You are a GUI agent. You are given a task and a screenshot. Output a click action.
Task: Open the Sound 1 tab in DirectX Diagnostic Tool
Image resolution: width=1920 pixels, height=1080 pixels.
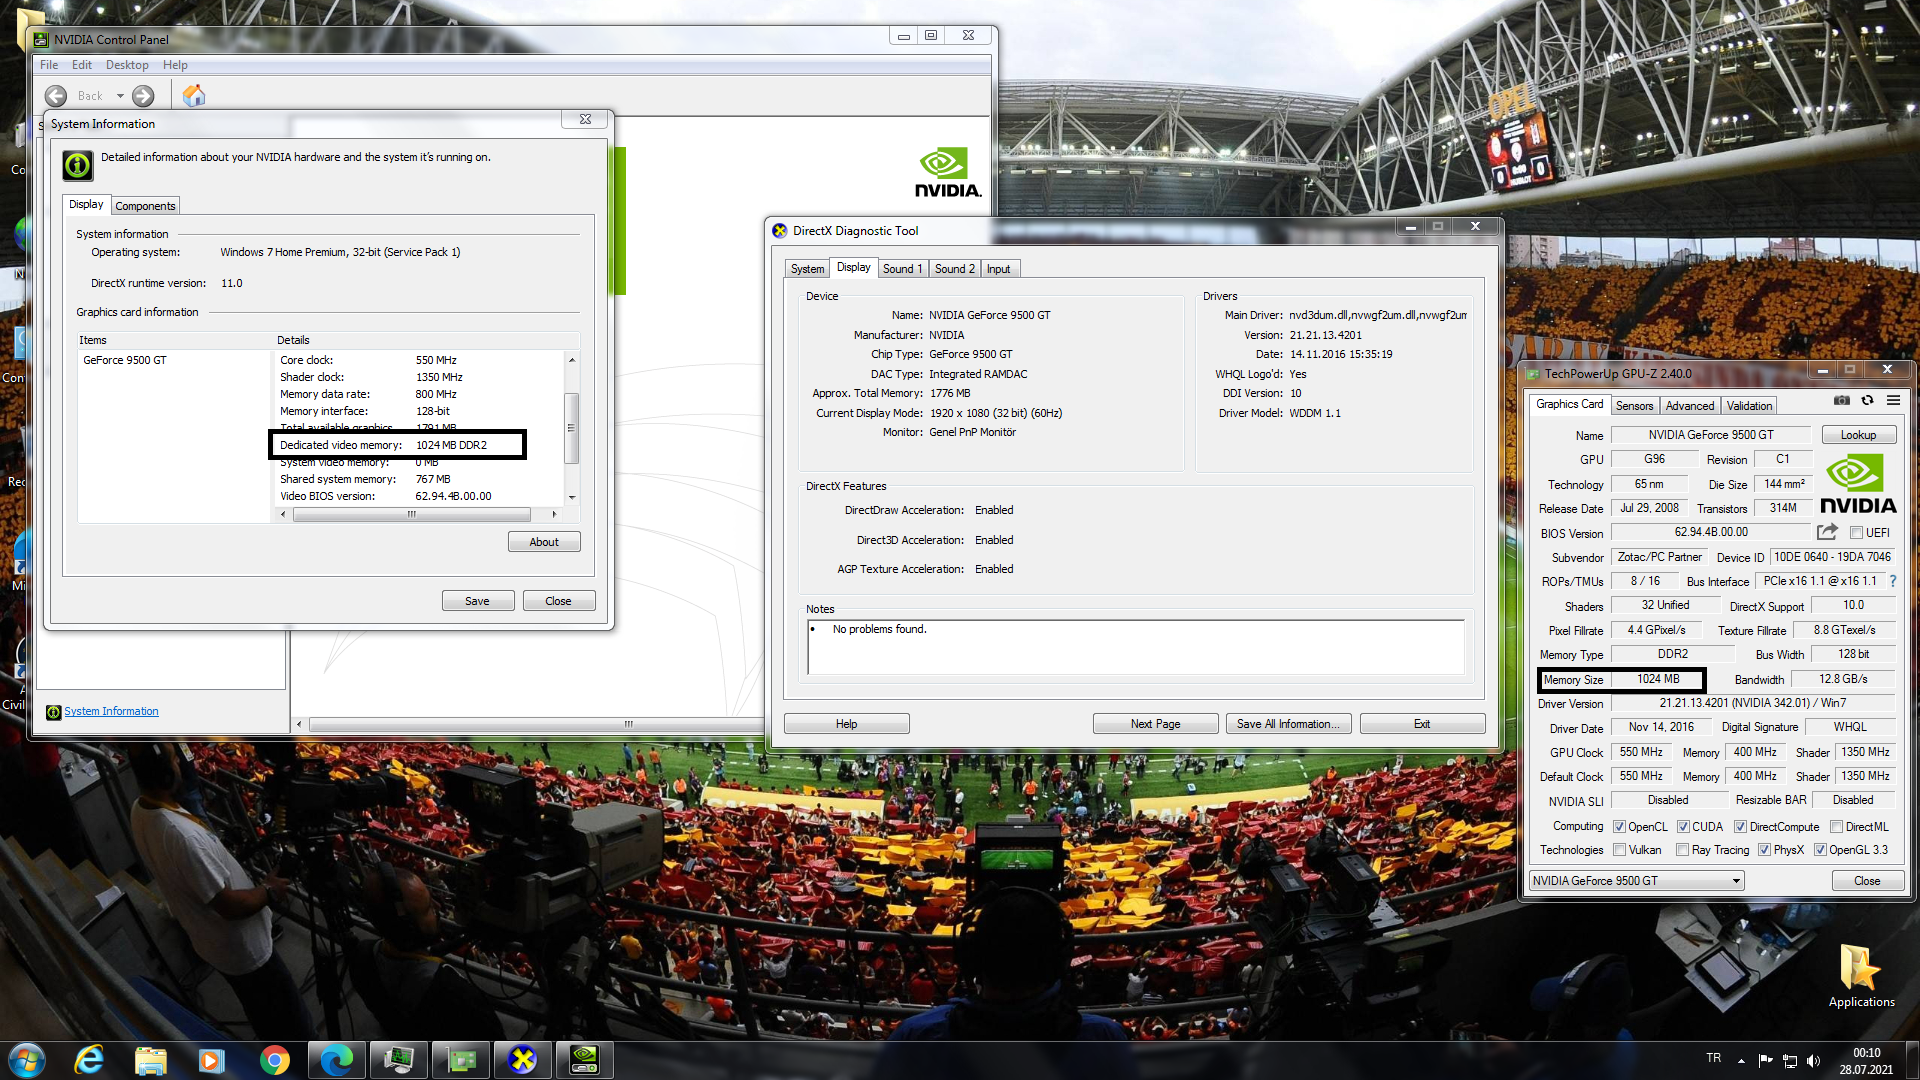(x=902, y=269)
